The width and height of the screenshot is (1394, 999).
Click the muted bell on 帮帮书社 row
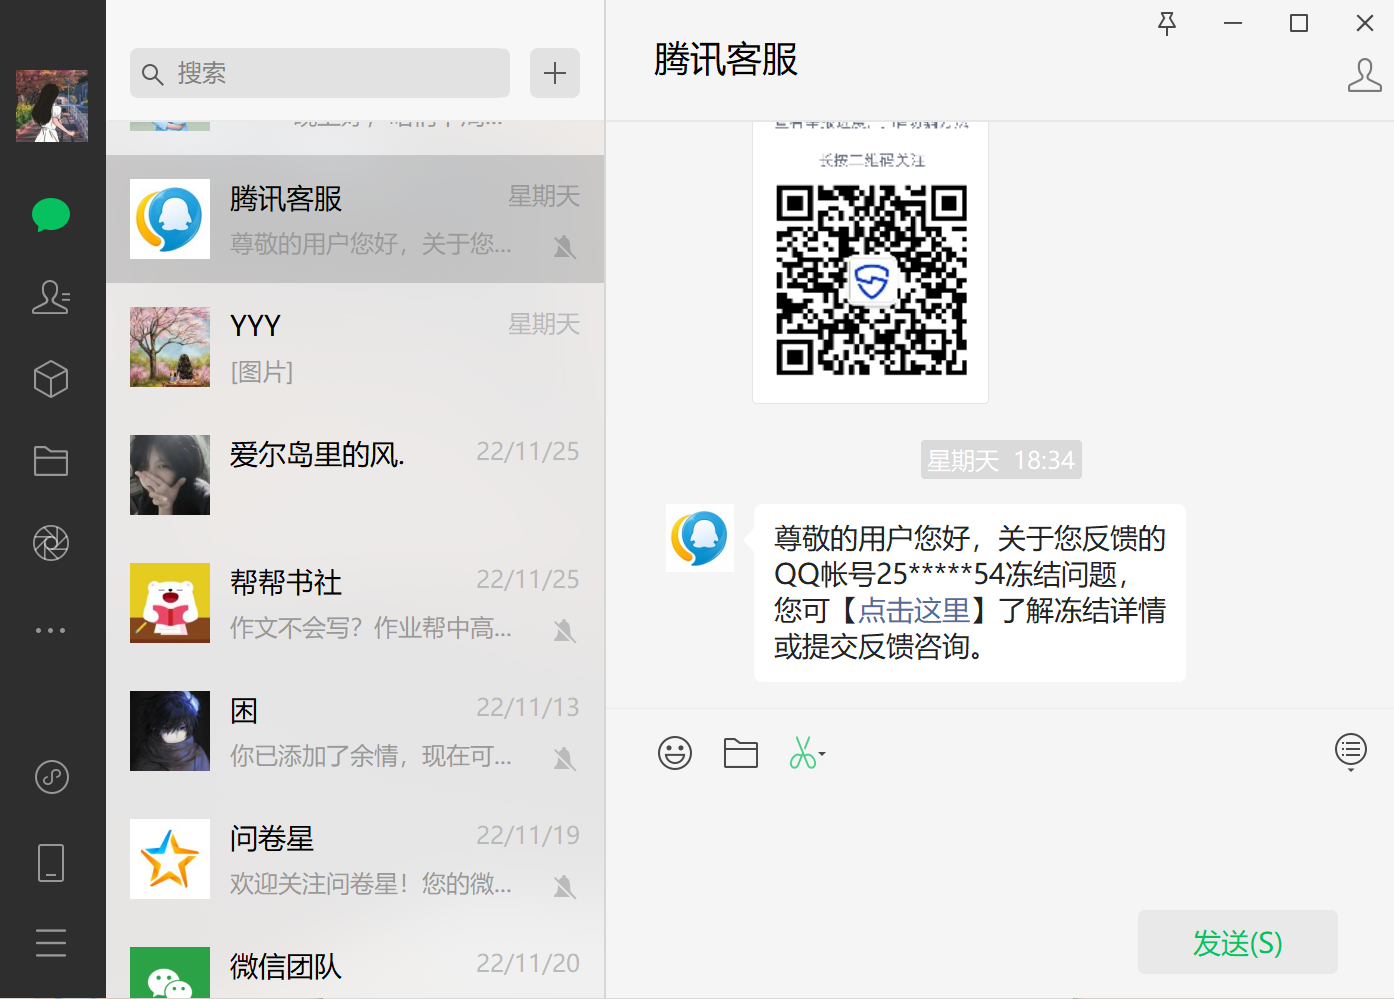pyautogui.click(x=565, y=630)
